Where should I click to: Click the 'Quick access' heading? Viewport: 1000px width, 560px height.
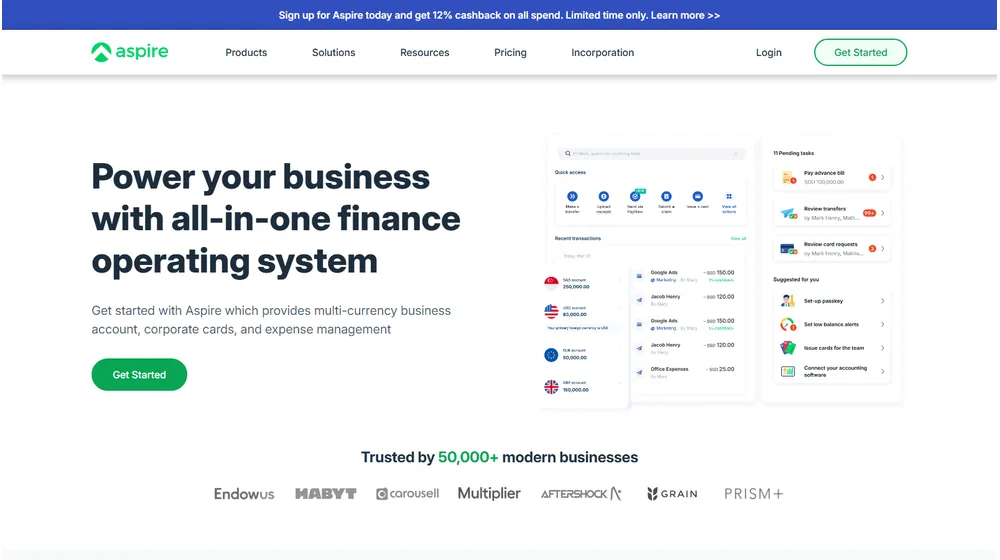pos(570,172)
